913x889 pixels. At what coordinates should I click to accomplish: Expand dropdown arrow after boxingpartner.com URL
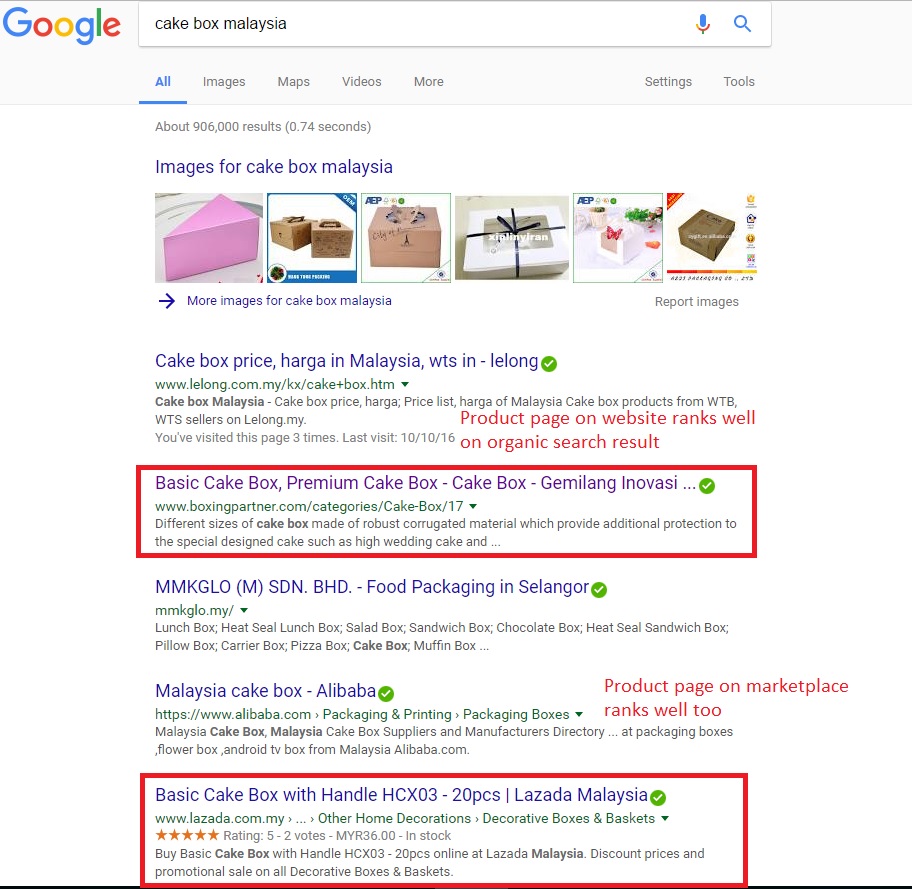(x=473, y=507)
